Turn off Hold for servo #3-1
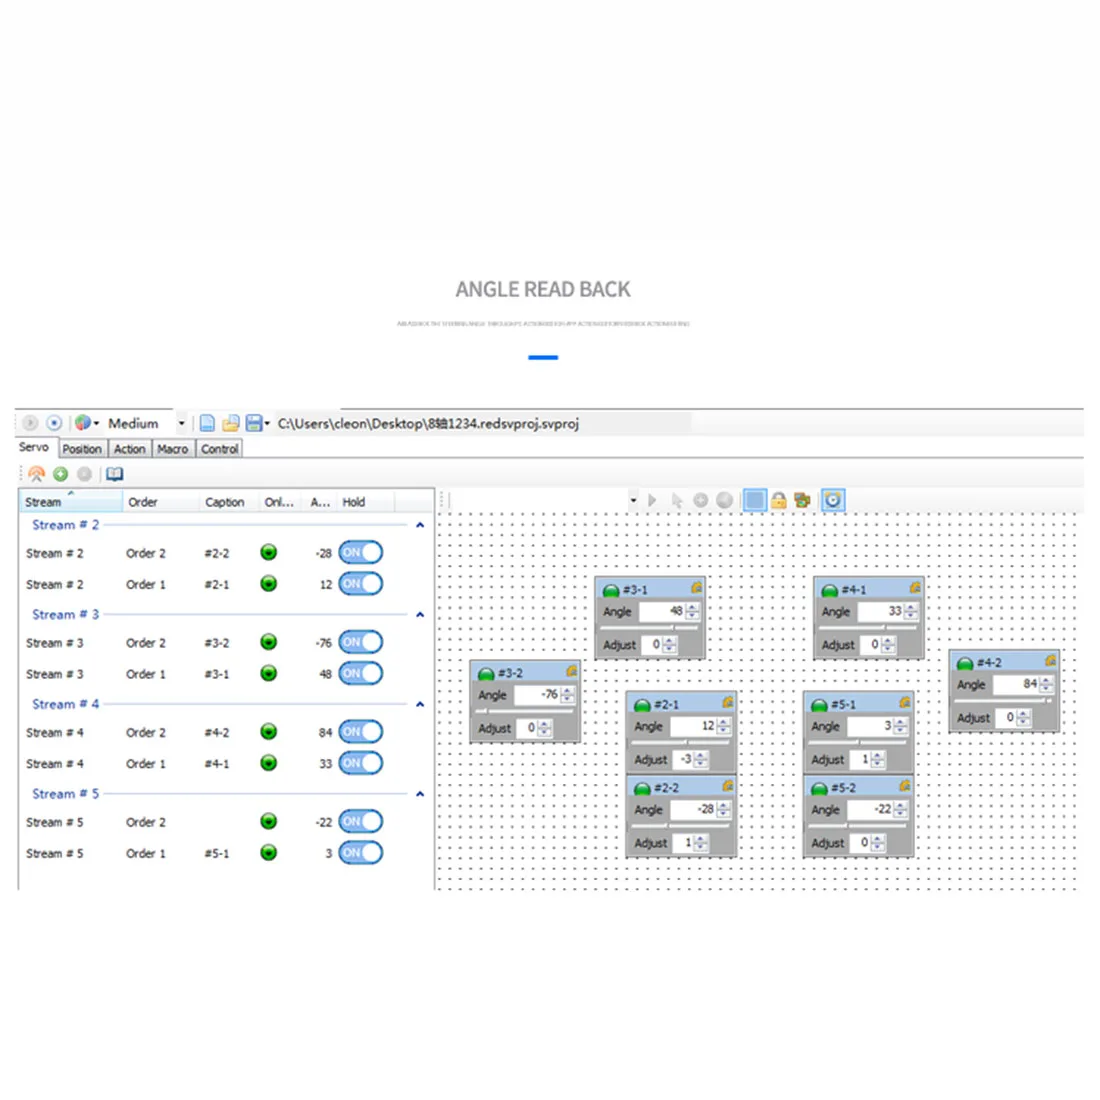Image resolution: width=1100 pixels, height=1100 pixels. click(361, 673)
